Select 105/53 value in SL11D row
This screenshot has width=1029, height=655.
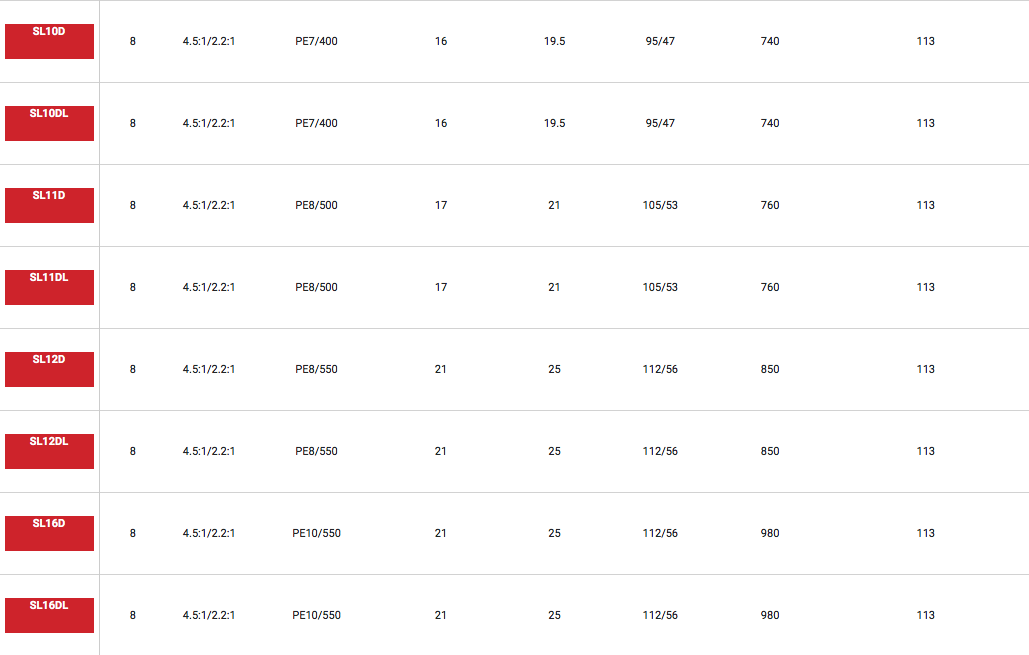(660, 205)
